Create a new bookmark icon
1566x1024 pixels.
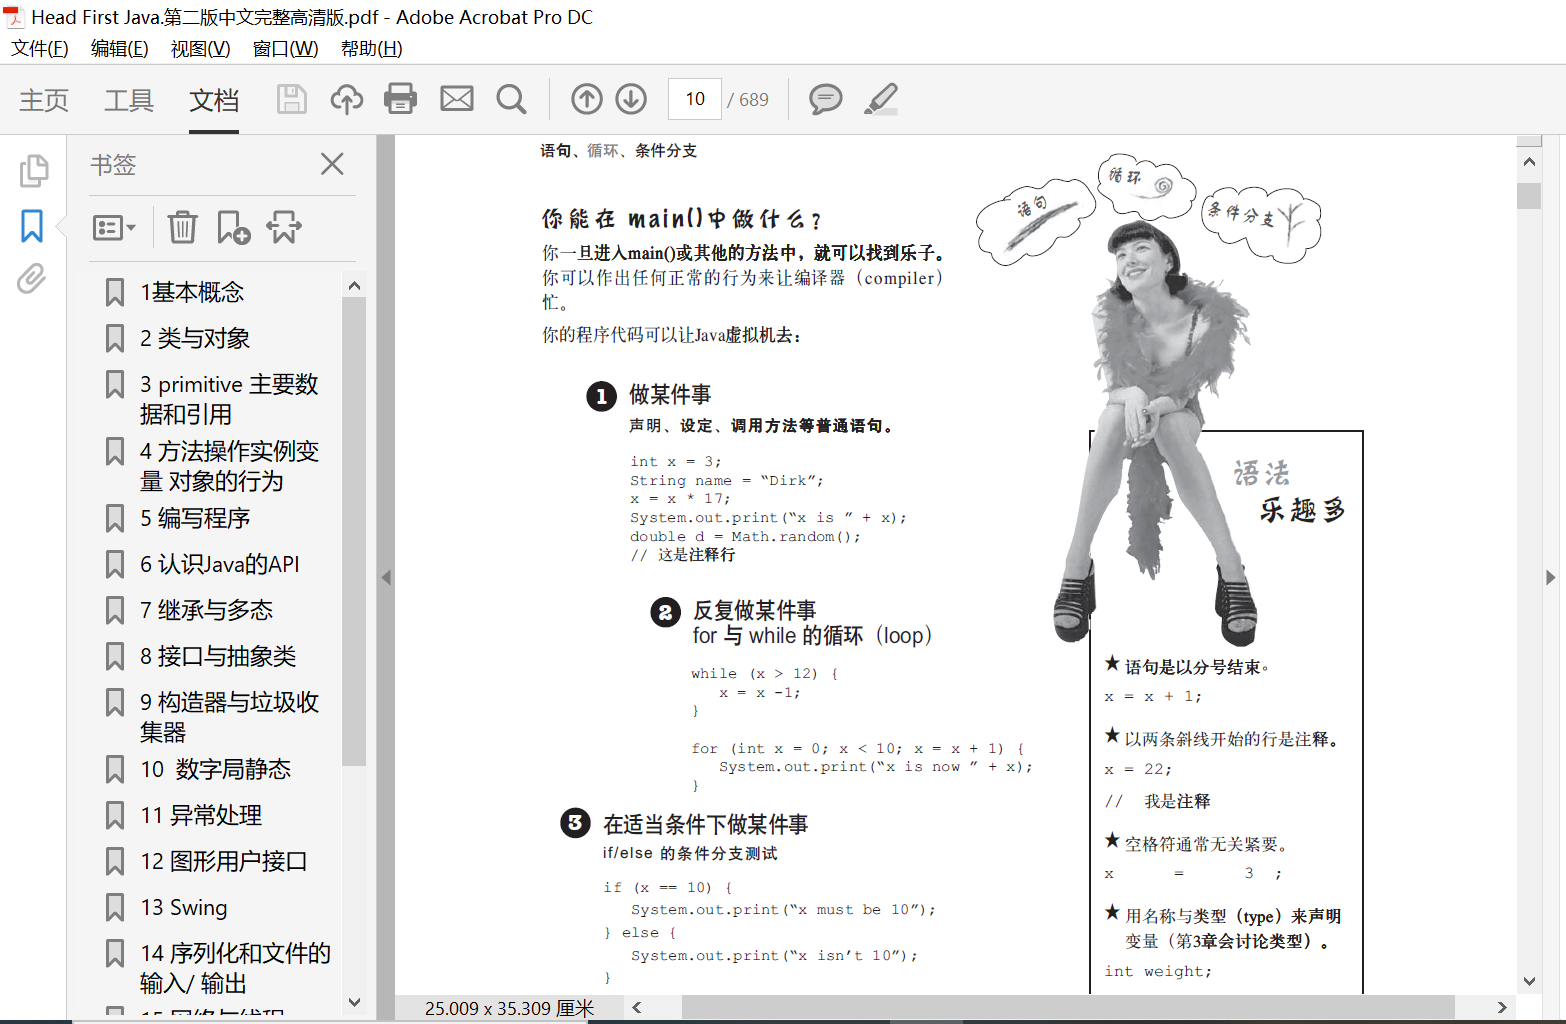pyautogui.click(x=232, y=227)
